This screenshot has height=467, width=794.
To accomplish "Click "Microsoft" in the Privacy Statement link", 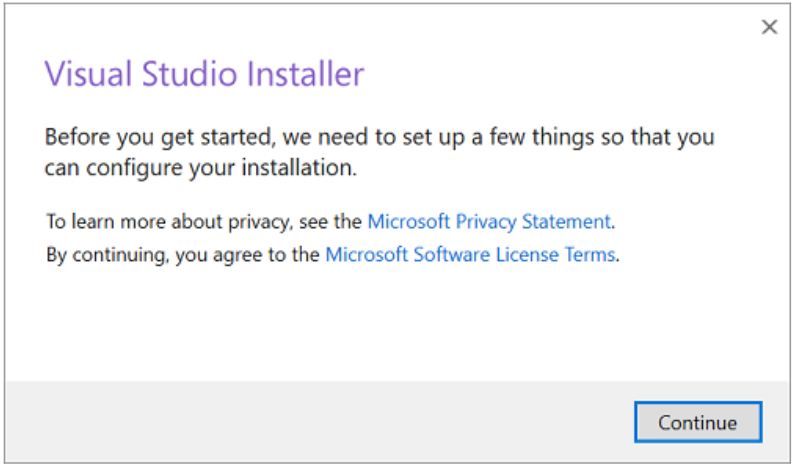I will click(x=406, y=221).
